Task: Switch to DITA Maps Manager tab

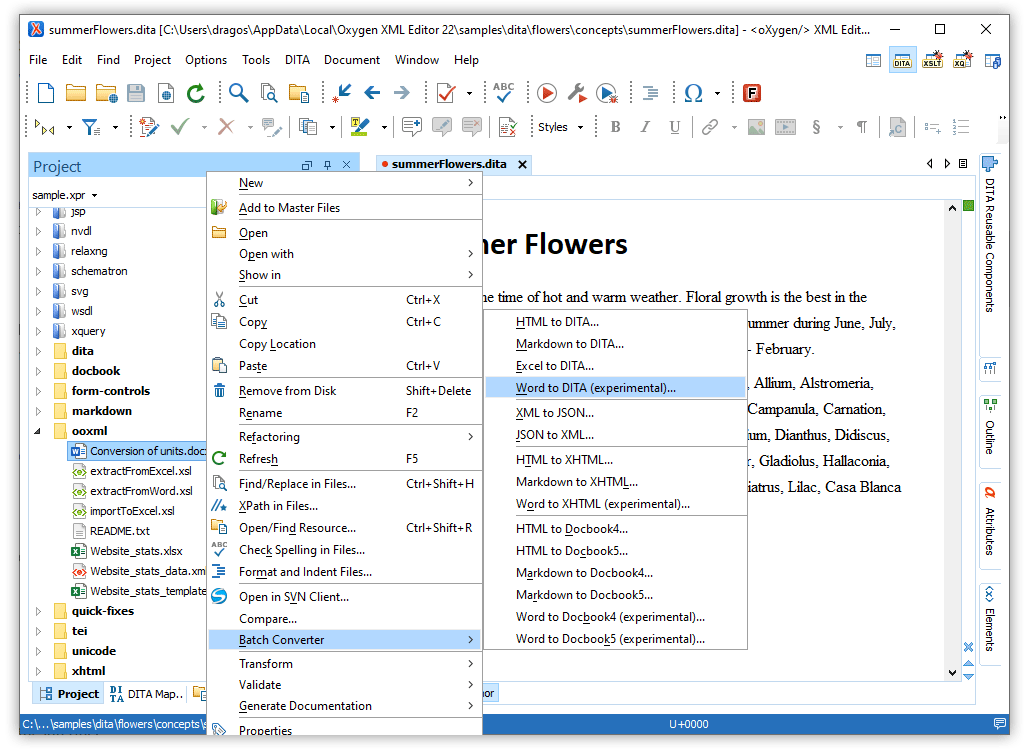Action: (146, 694)
